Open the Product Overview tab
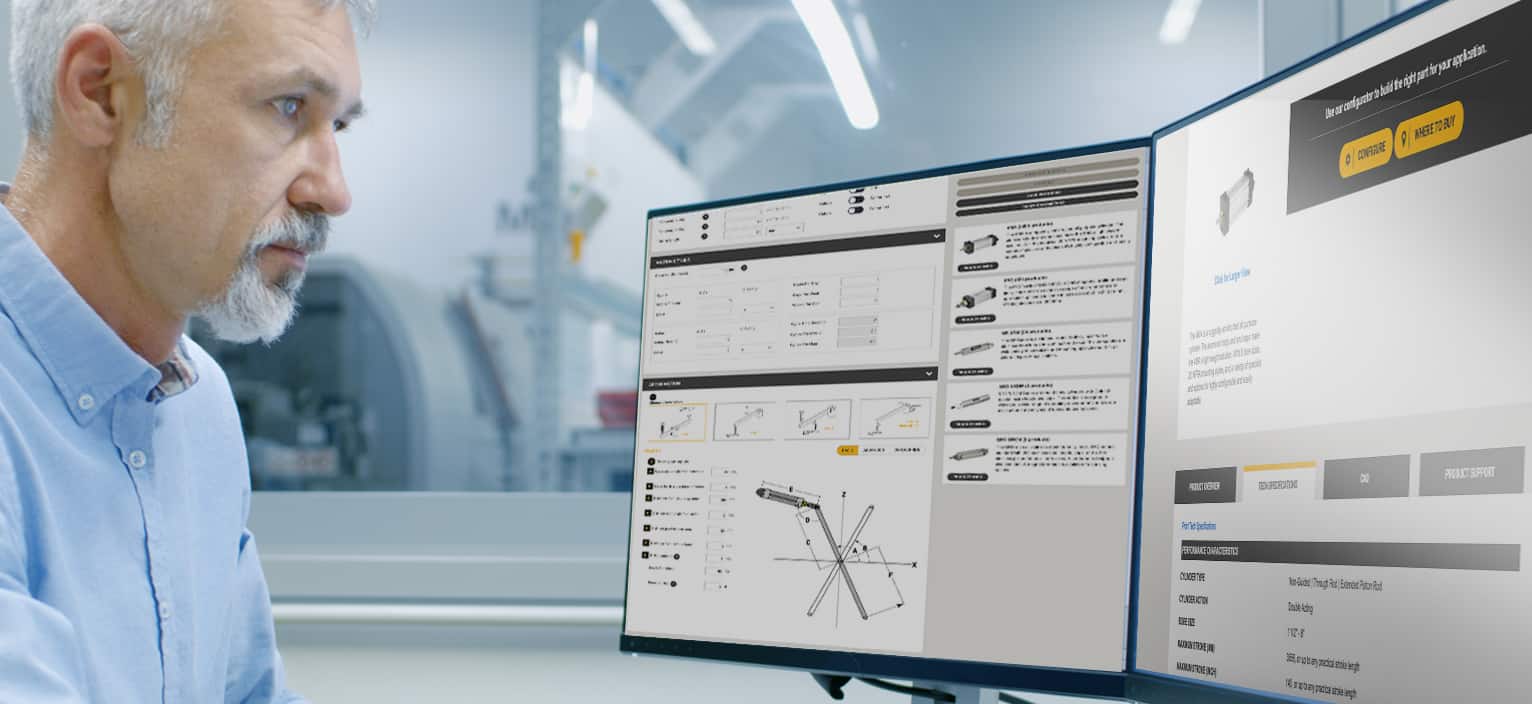1532x704 pixels. click(1204, 485)
